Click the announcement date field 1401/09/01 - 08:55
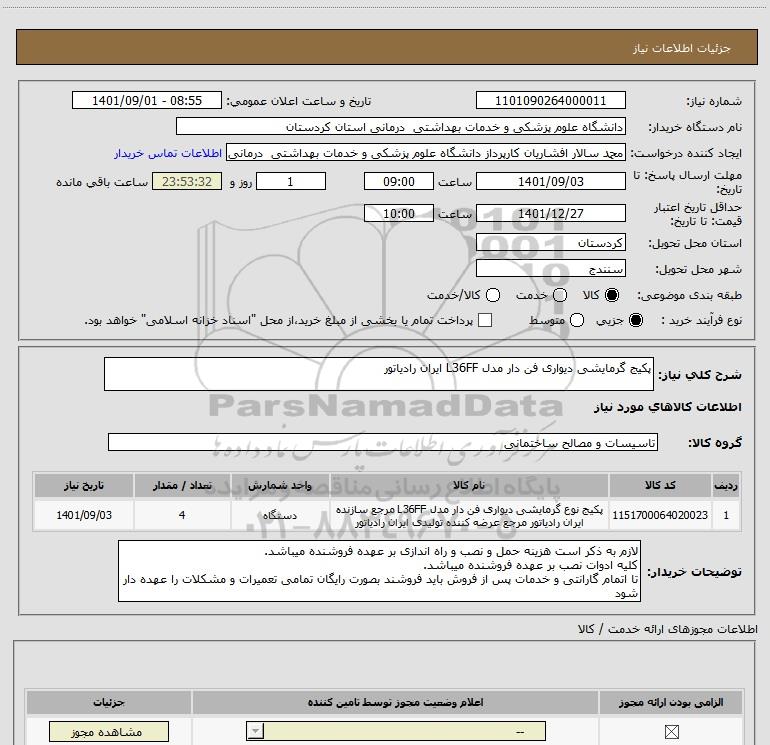This screenshot has width=770, height=745. pyautogui.click(x=147, y=101)
